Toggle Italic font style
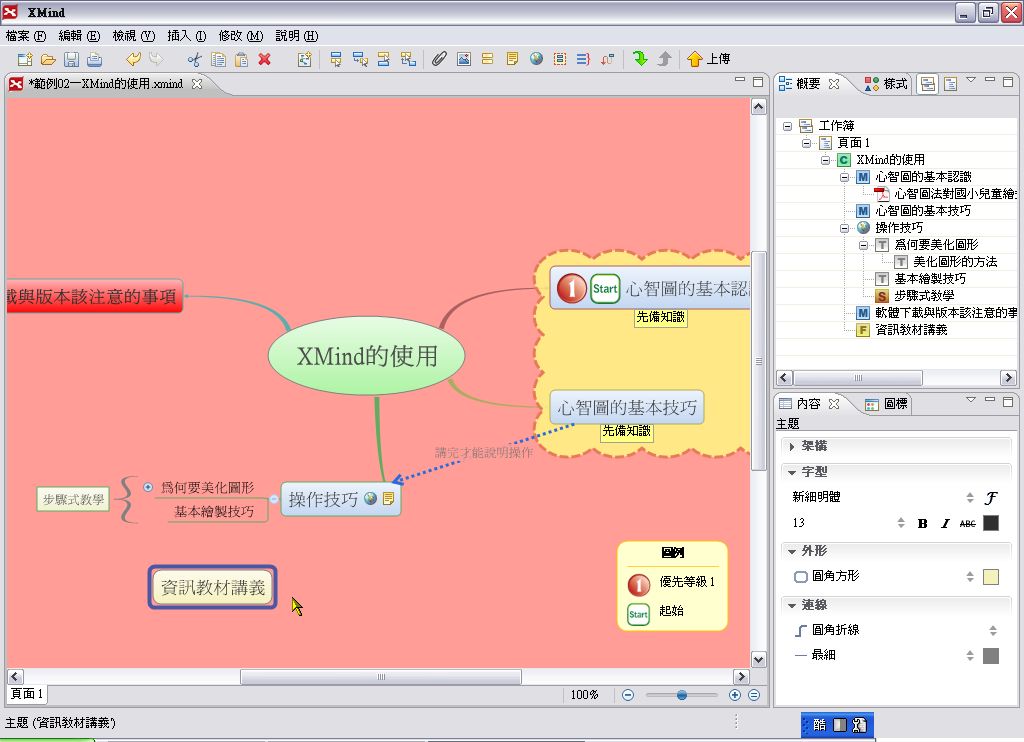 [945, 523]
